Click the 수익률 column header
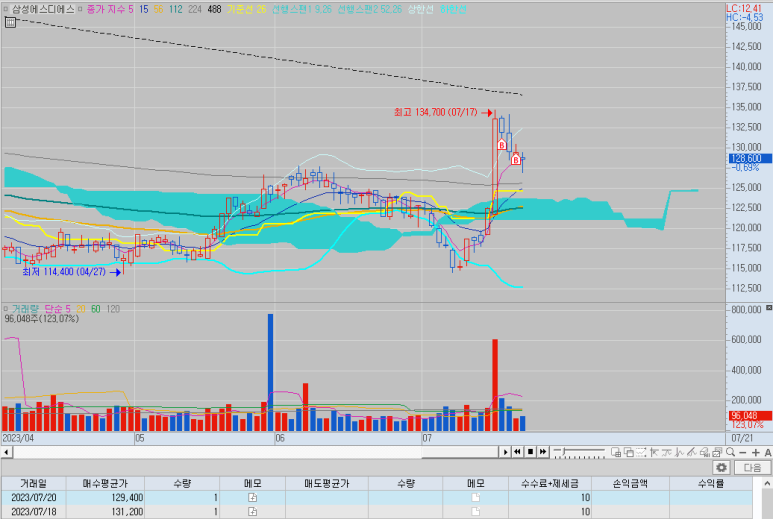 coord(710,484)
